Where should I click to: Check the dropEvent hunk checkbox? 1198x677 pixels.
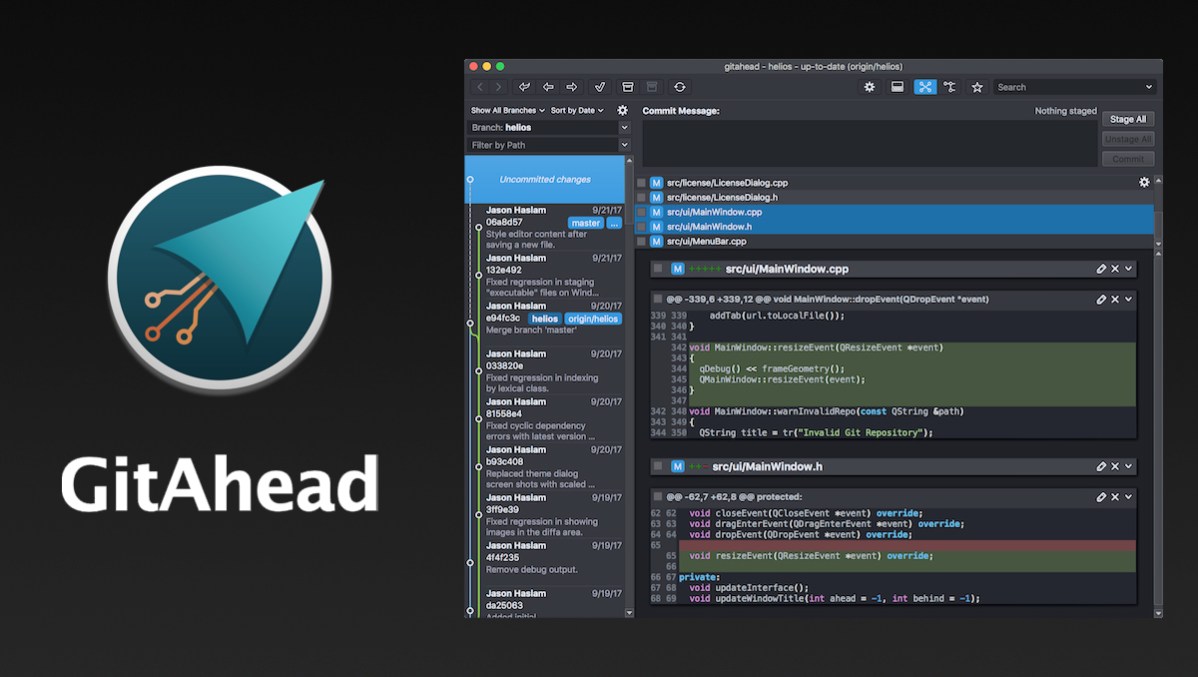(x=658, y=300)
